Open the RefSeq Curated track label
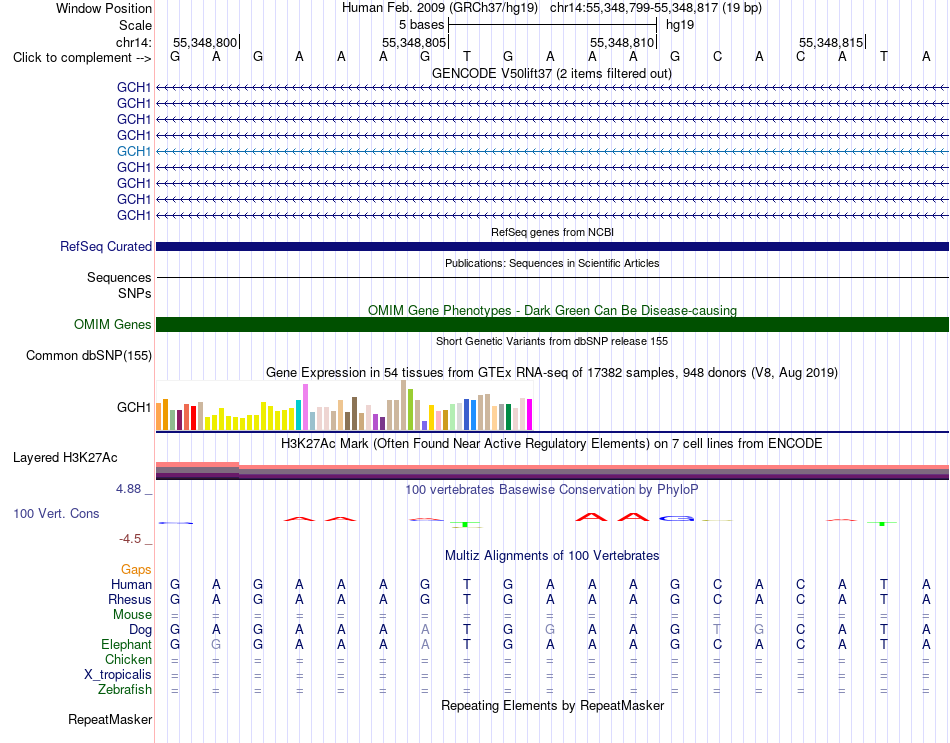The height and width of the screenshot is (743, 950). [x=106, y=246]
